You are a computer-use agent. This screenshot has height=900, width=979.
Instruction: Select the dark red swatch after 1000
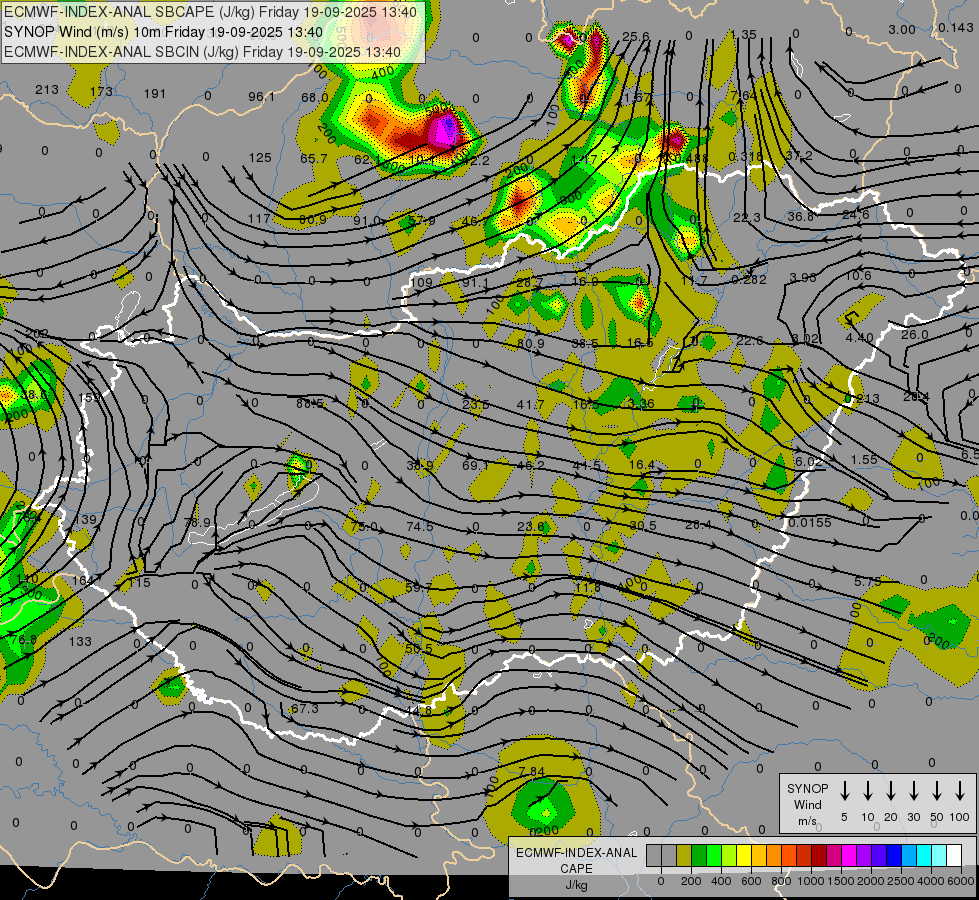819,855
